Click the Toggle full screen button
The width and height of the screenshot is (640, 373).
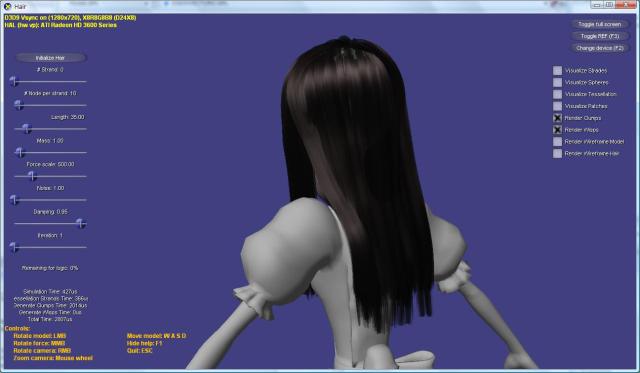599,24
